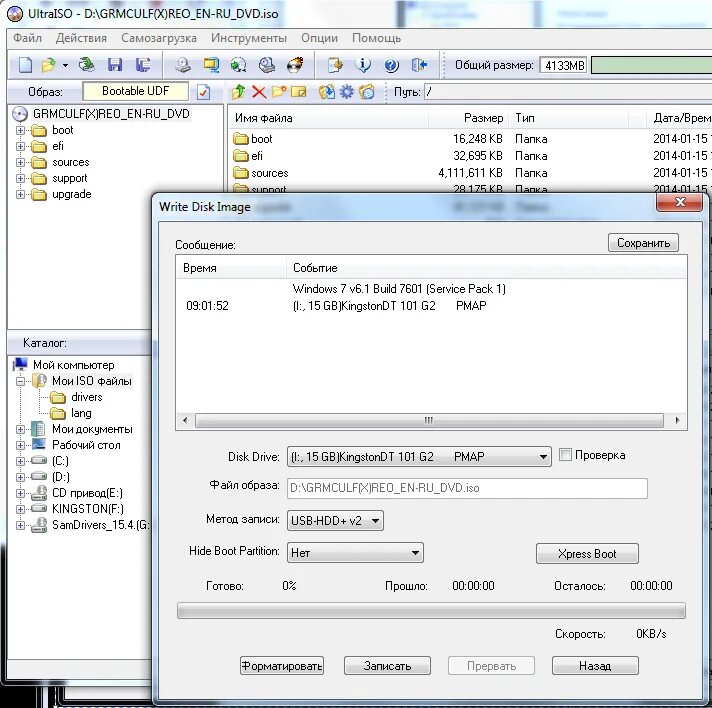Click the Compress ISO toolbar icon
The width and height of the screenshot is (712, 708).
click(x=211, y=65)
